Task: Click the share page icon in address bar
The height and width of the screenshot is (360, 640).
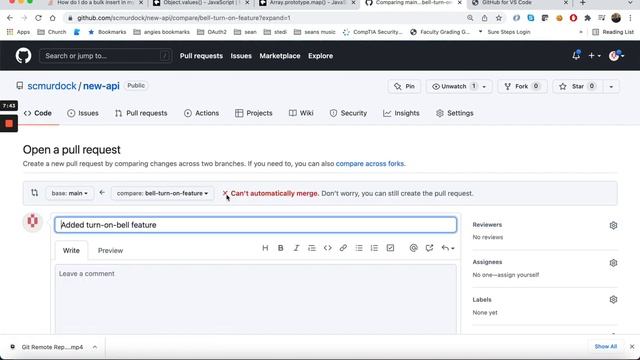Action: click(x=484, y=18)
